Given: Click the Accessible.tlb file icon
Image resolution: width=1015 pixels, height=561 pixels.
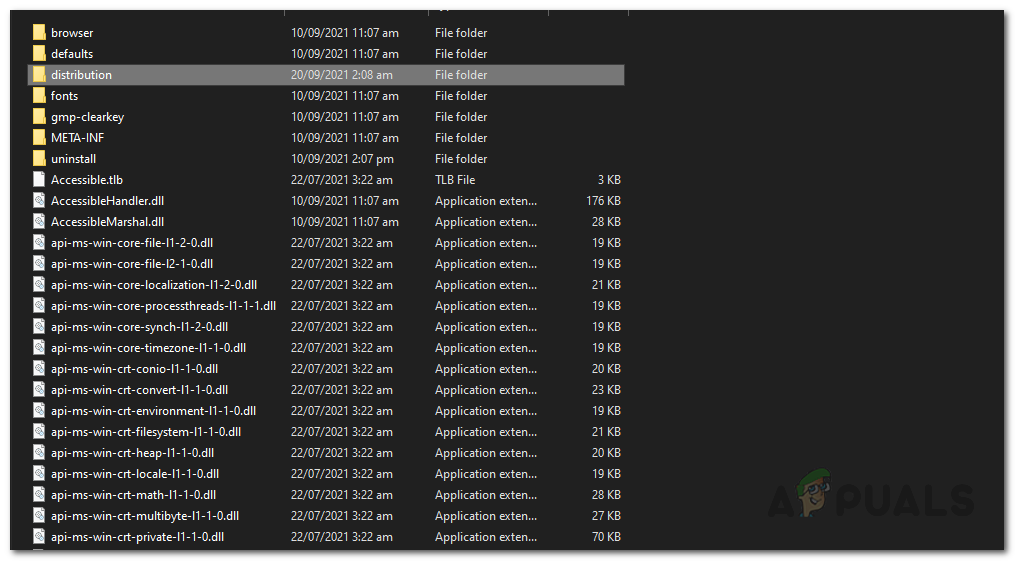Looking at the screenshot, I should click(x=39, y=180).
